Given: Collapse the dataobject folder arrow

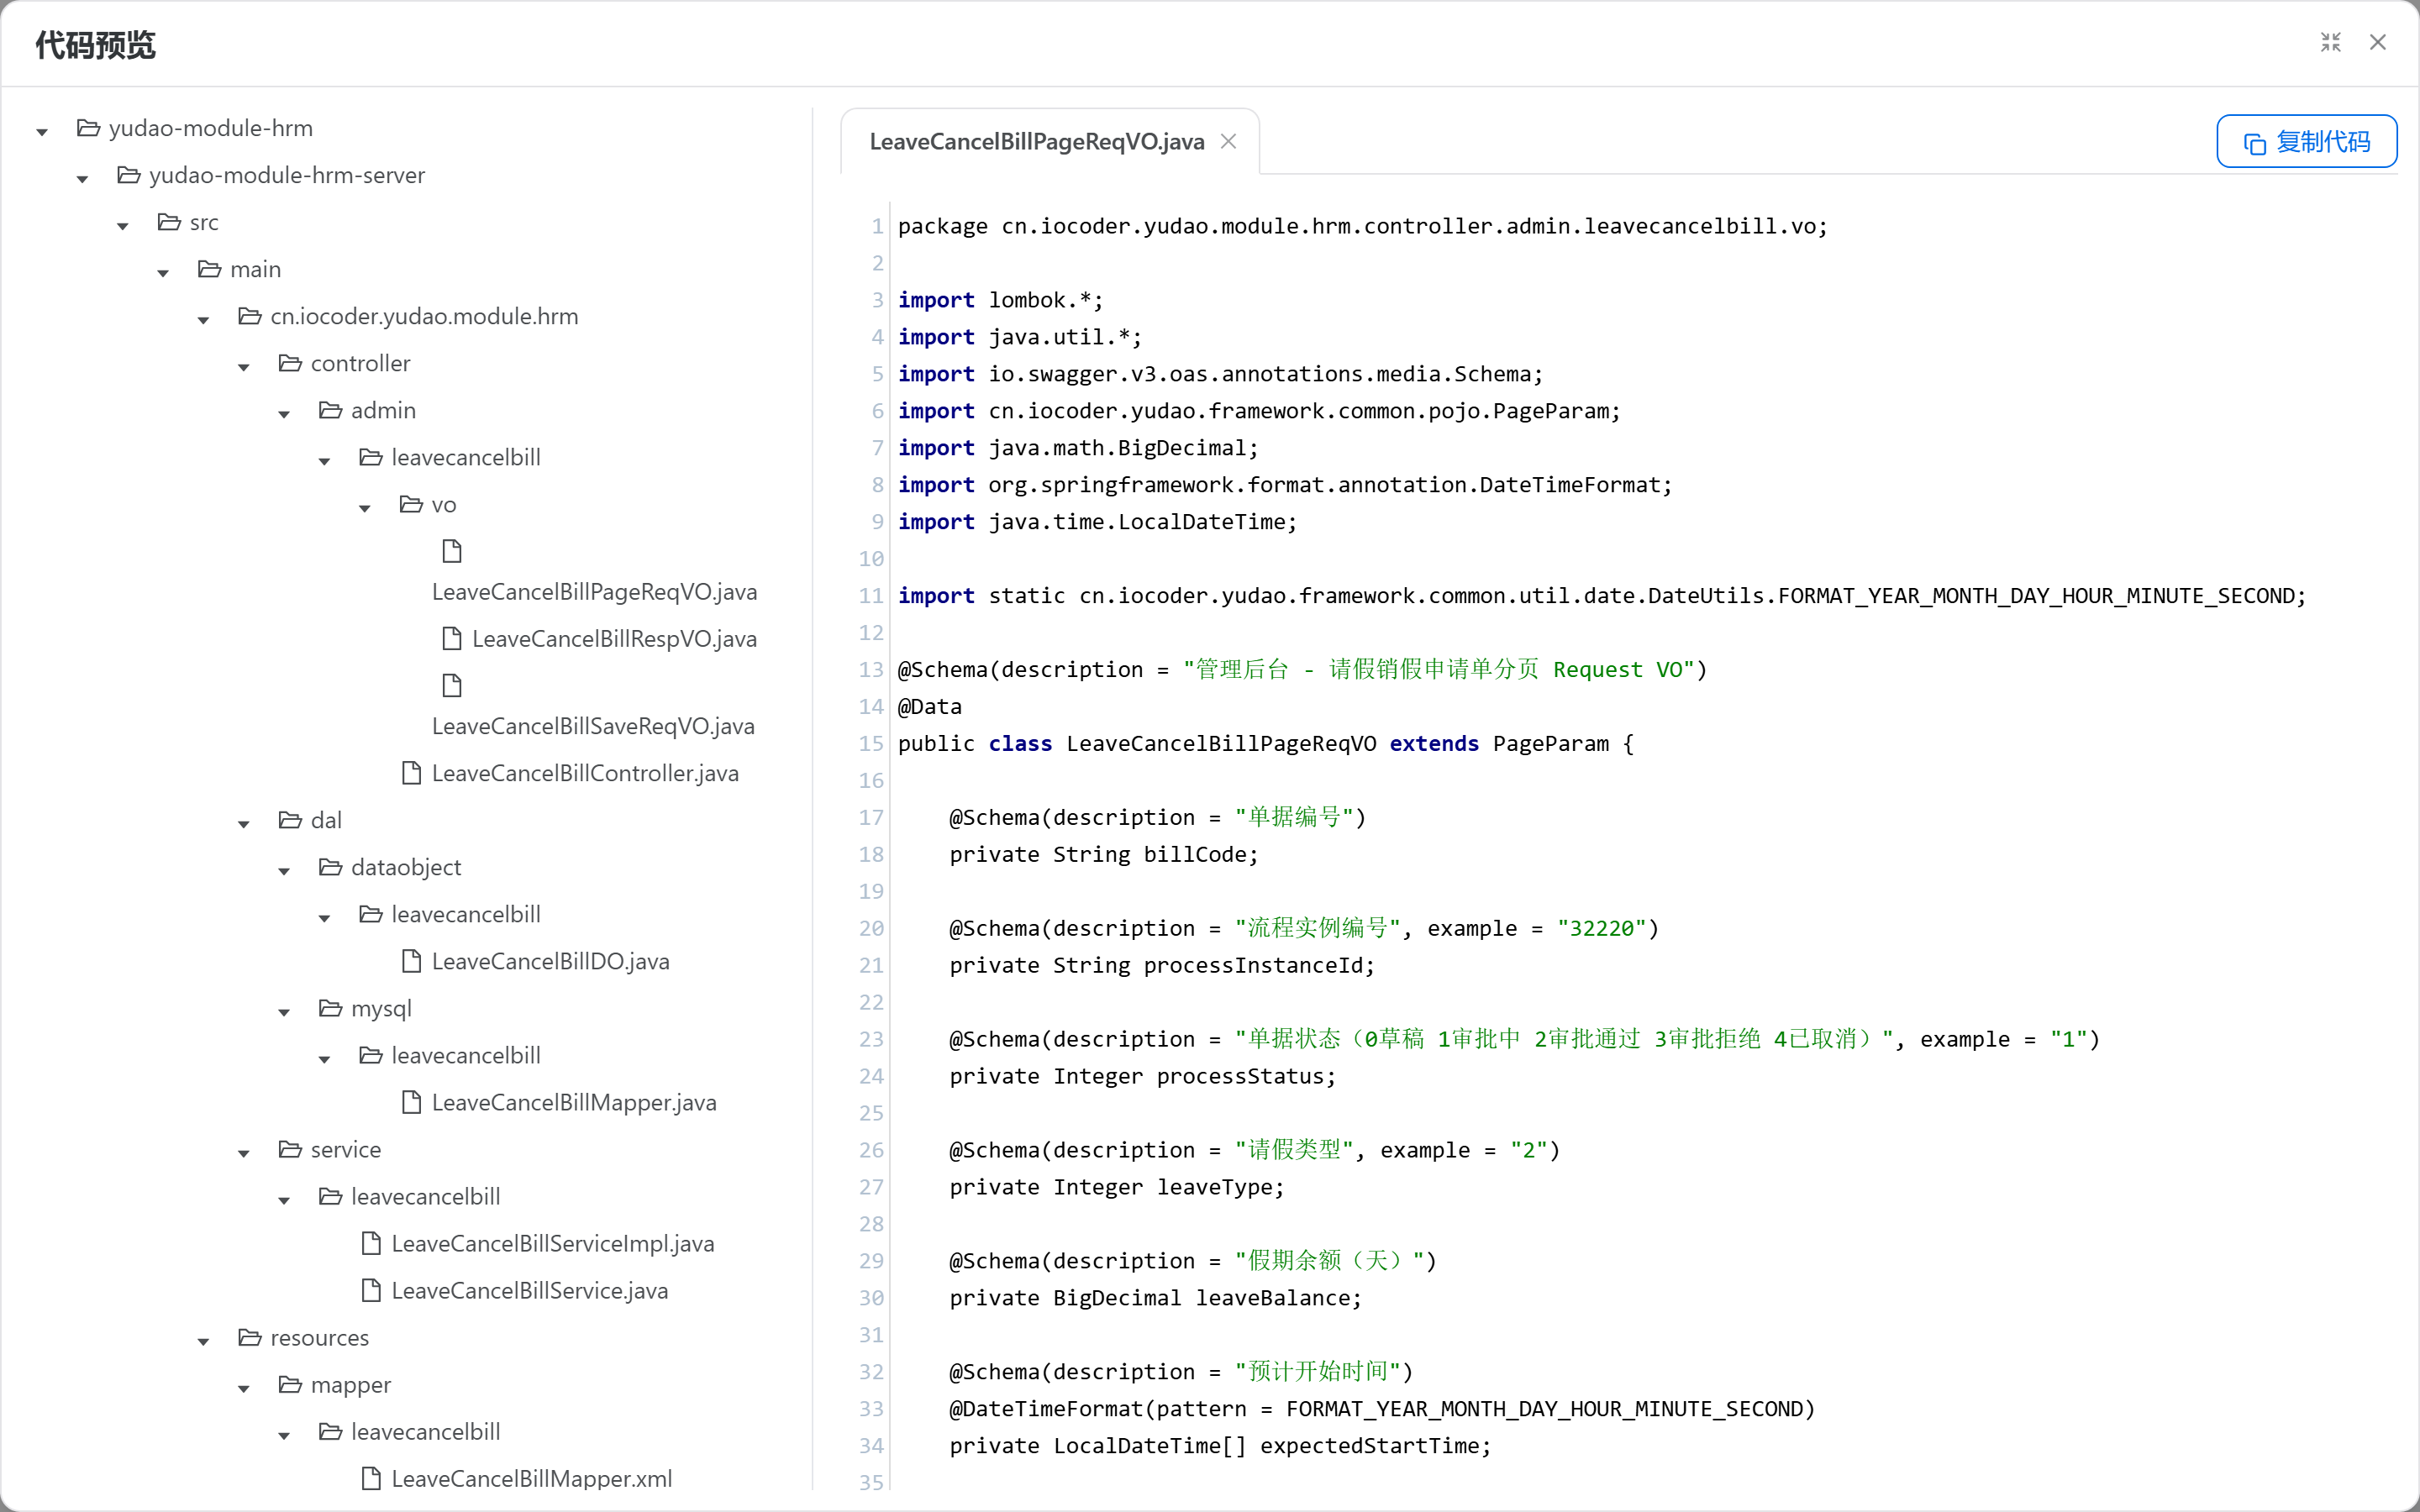Looking at the screenshot, I should (x=284, y=871).
